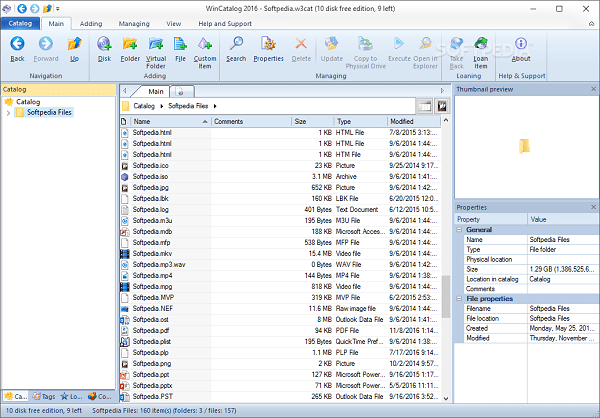Switch to the Managing ribbon tab

tap(134, 24)
